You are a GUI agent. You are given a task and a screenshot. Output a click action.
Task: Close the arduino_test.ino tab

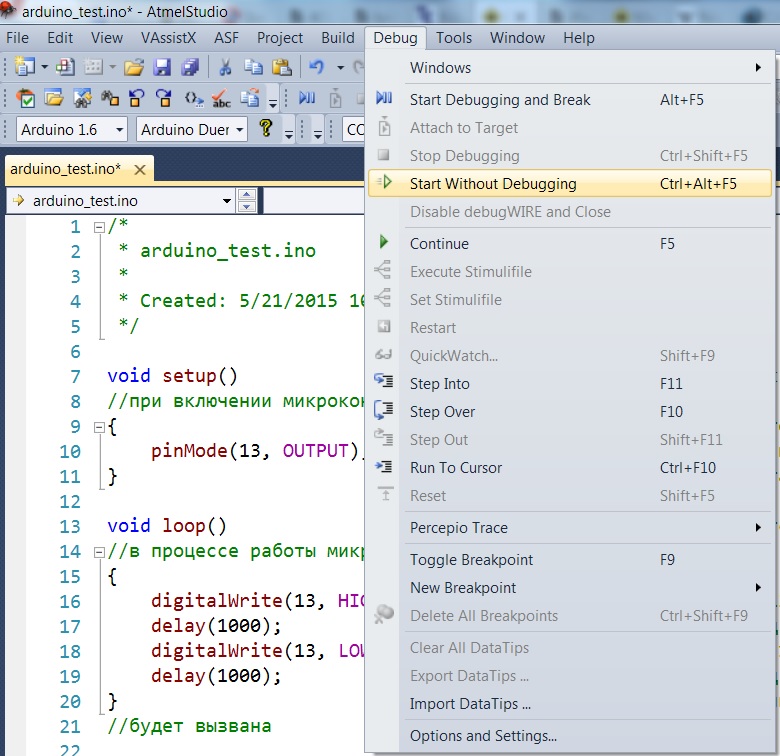pyautogui.click(x=139, y=169)
